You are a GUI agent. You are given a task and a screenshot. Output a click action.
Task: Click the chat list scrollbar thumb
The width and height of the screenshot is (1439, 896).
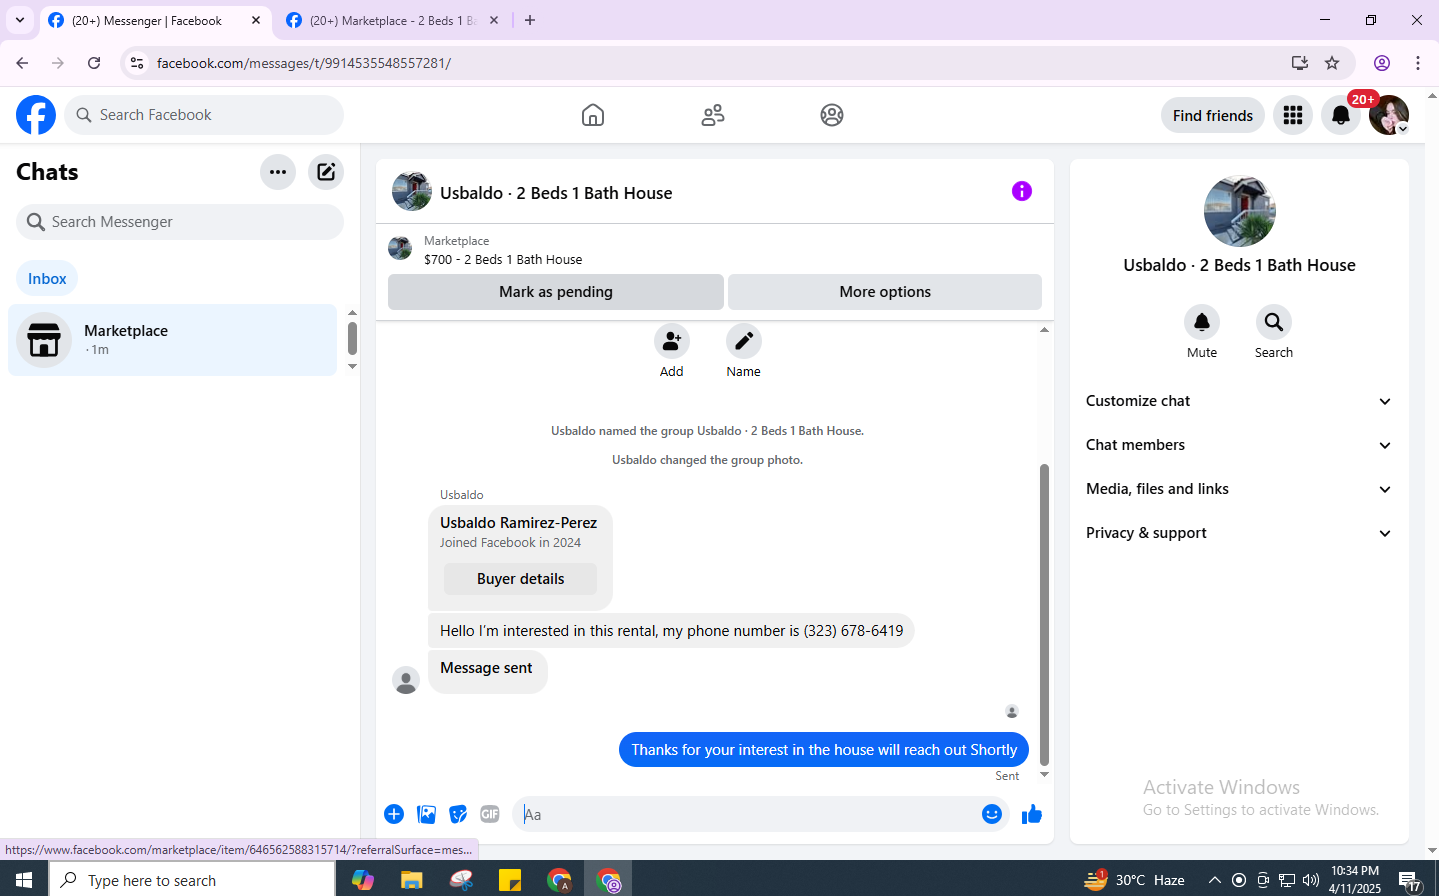coord(352,338)
